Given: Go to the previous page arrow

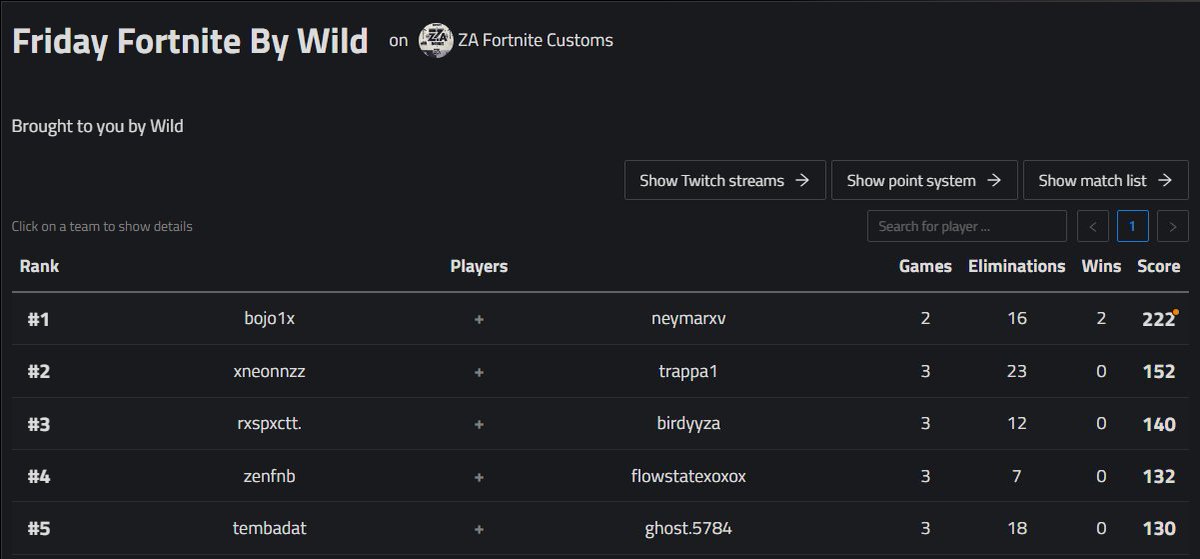Looking at the screenshot, I should pos(1093,226).
